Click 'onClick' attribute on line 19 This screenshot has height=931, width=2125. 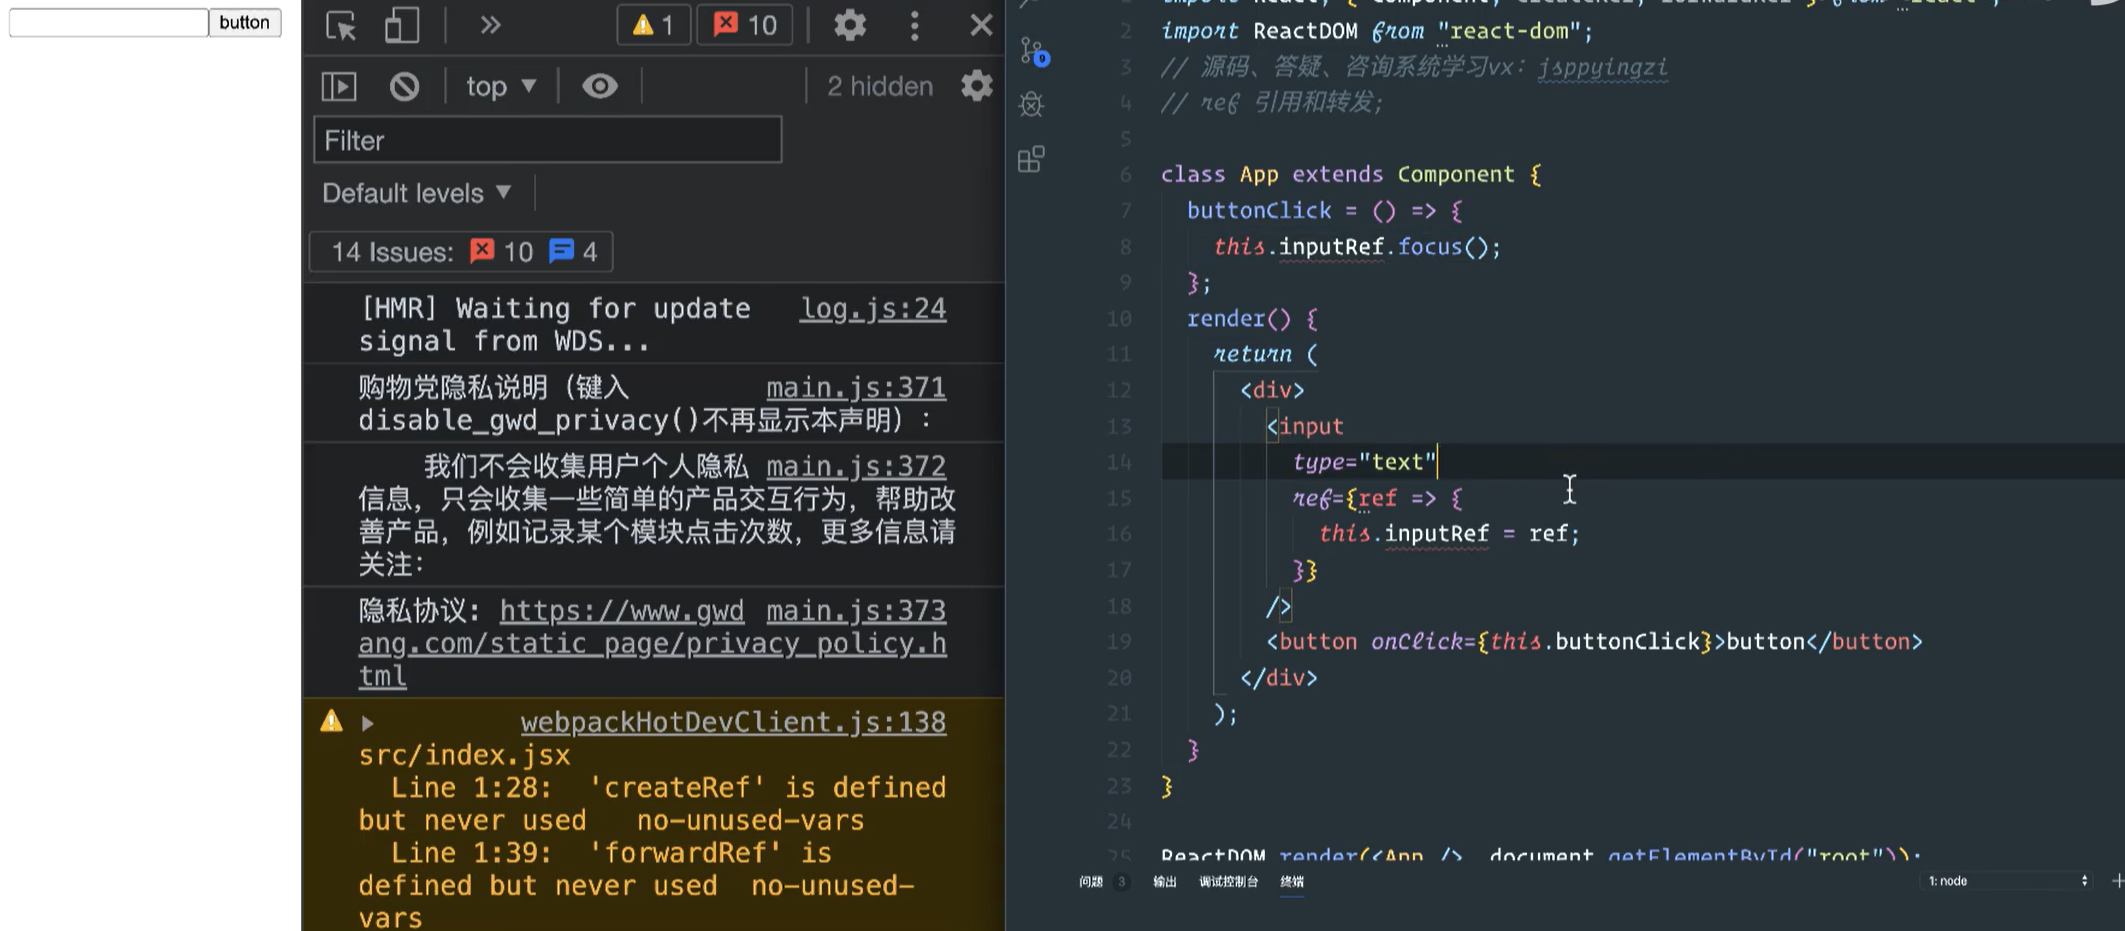(x=1416, y=642)
